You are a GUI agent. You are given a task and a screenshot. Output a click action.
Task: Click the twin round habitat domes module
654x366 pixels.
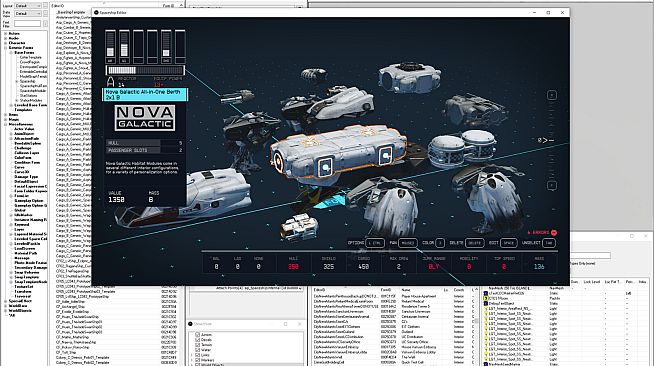coord(463,148)
